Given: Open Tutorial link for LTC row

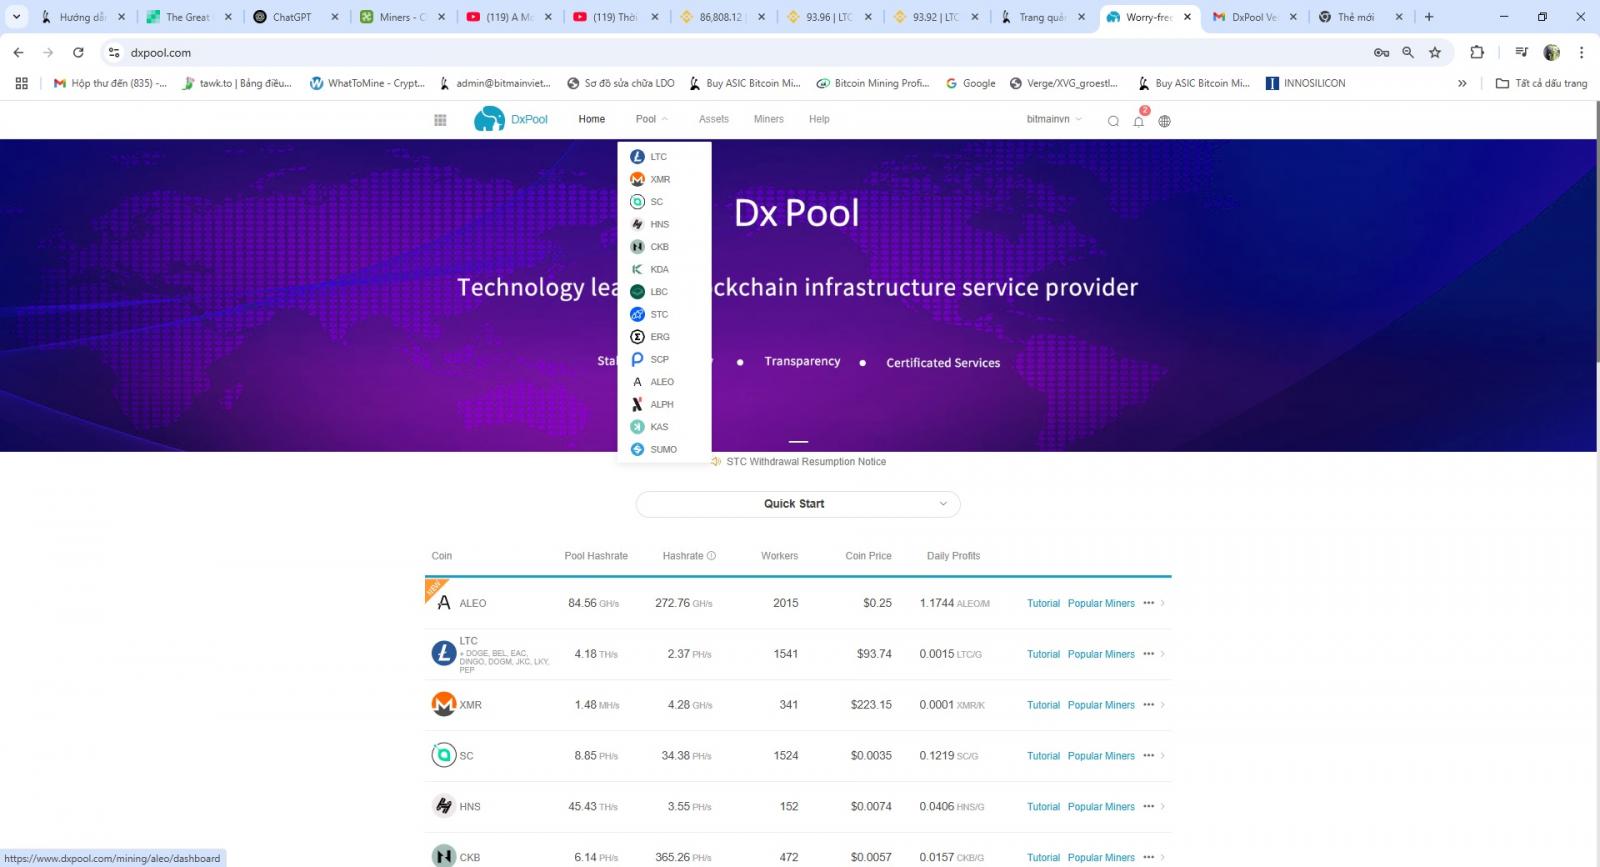Looking at the screenshot, I should pos(1043,654).
